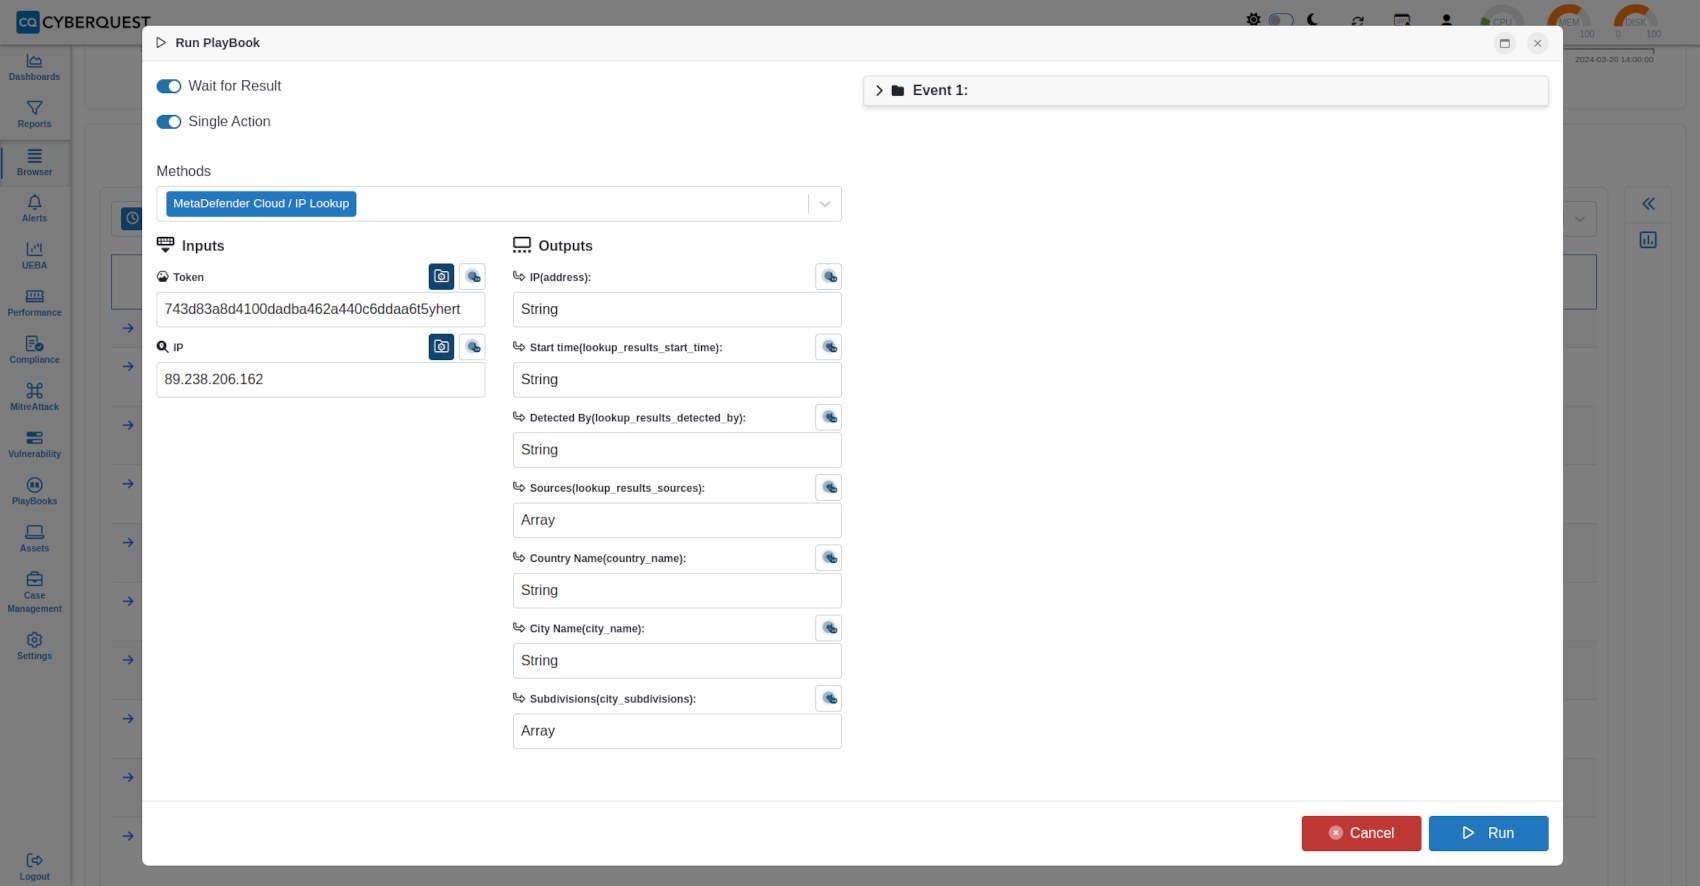This screenshot has width=1700, height=886.
Task: Toggle the dark mode switch in header
Action: pos(1281,20)
